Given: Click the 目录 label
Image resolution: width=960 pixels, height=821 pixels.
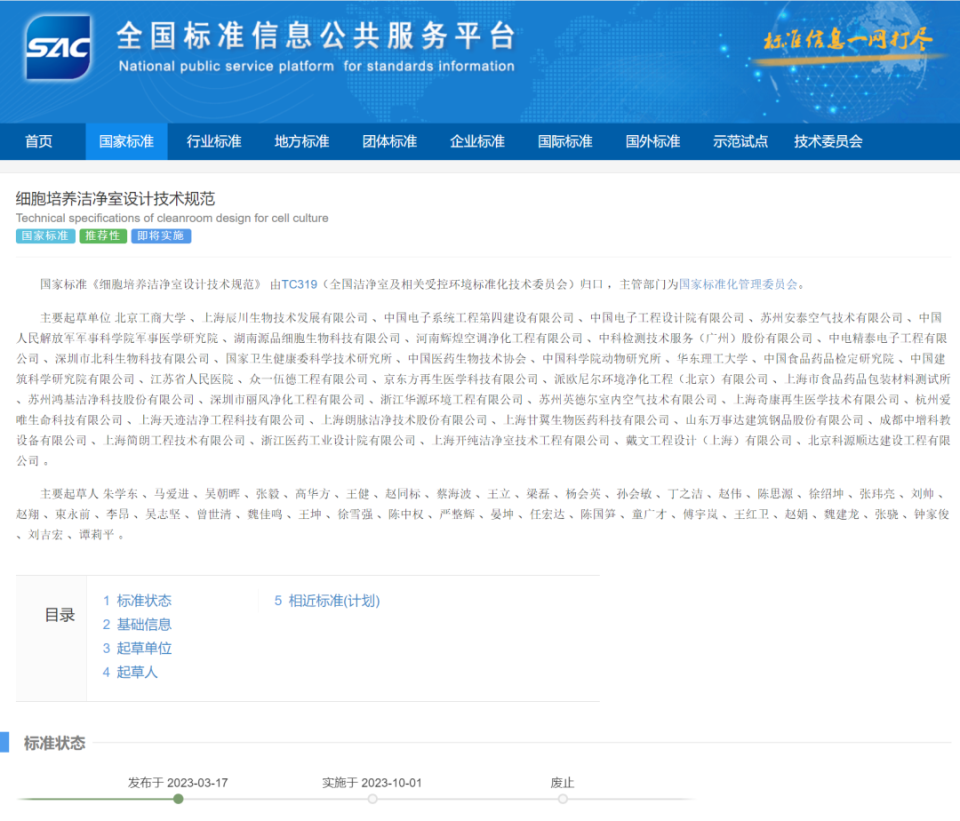Looking at the screenshot, I should click(x=60, y=615).
